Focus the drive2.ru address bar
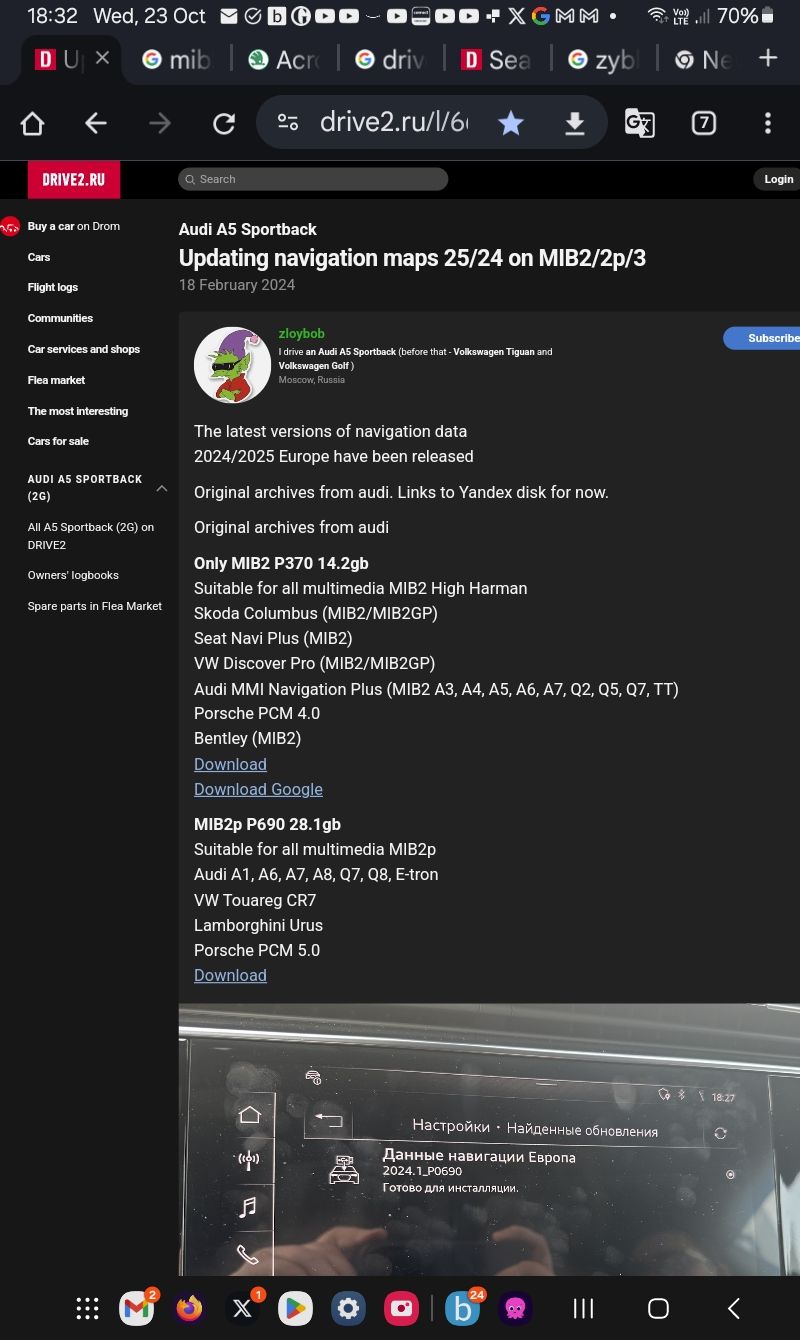The width and height of the screenshot is (800, 1340). (393, 123)
